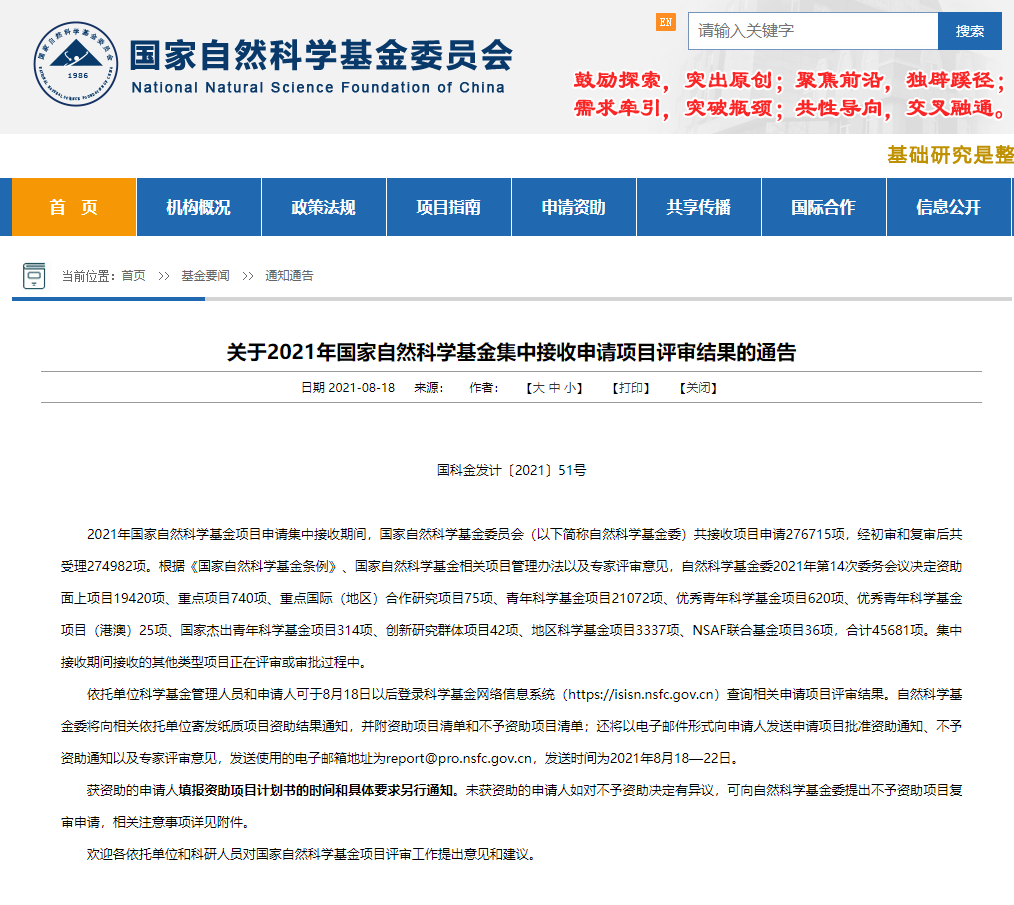Go to 通知通告 in the breadcrumb

pos(289,276)
